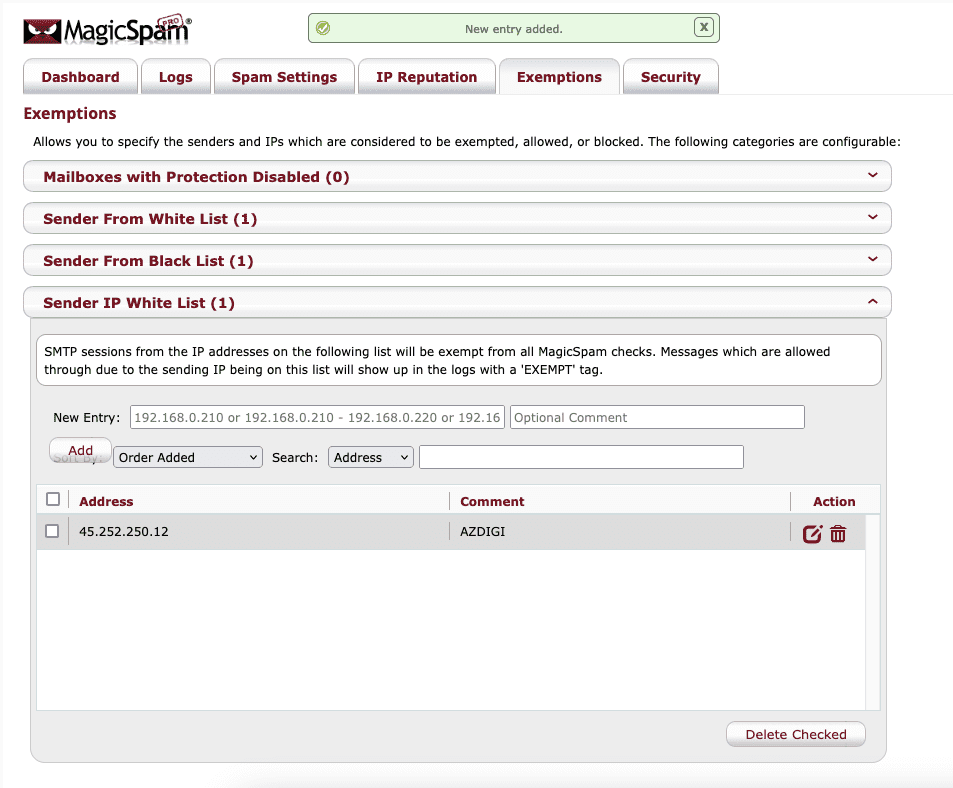Go to the Spam Settings tab
The height and width of the screenshot is (788, 953).
284,77
